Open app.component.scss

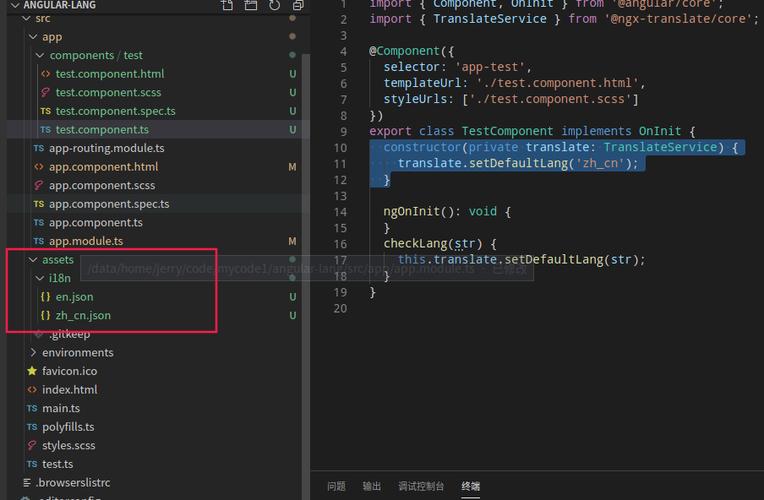[102, 185]
